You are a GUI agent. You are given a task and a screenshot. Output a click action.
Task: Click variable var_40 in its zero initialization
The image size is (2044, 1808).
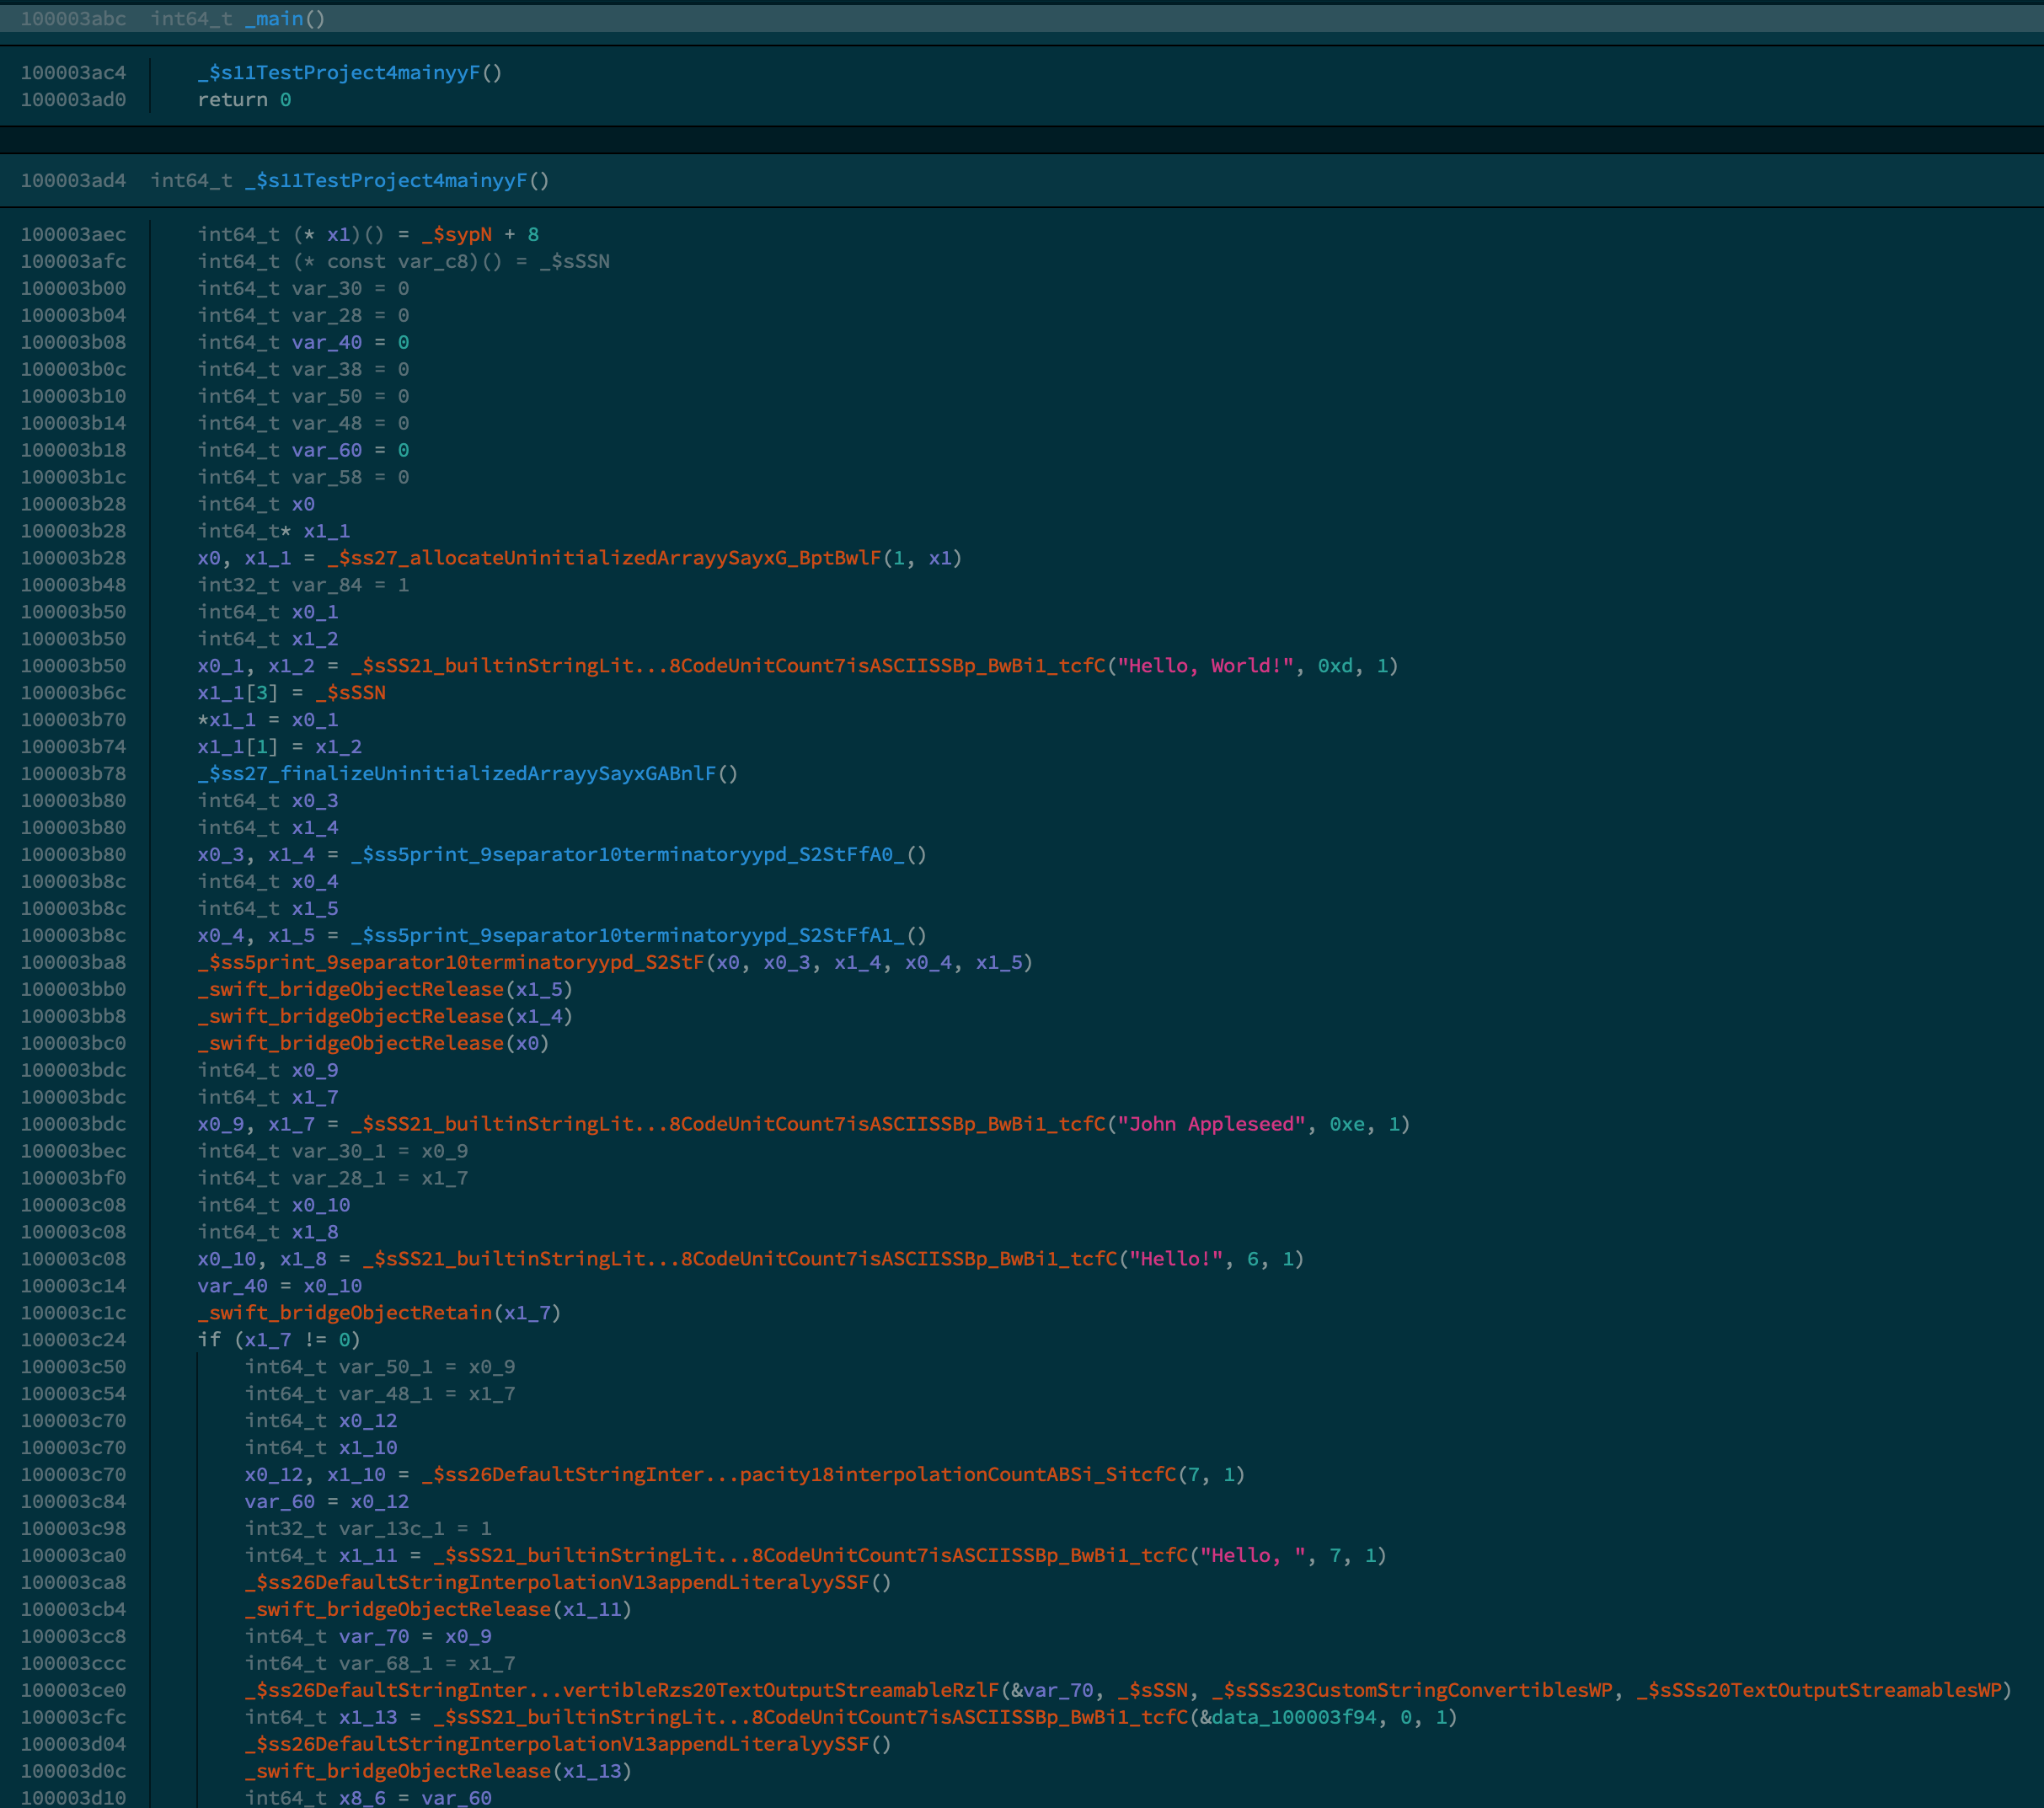click(327, 343)
